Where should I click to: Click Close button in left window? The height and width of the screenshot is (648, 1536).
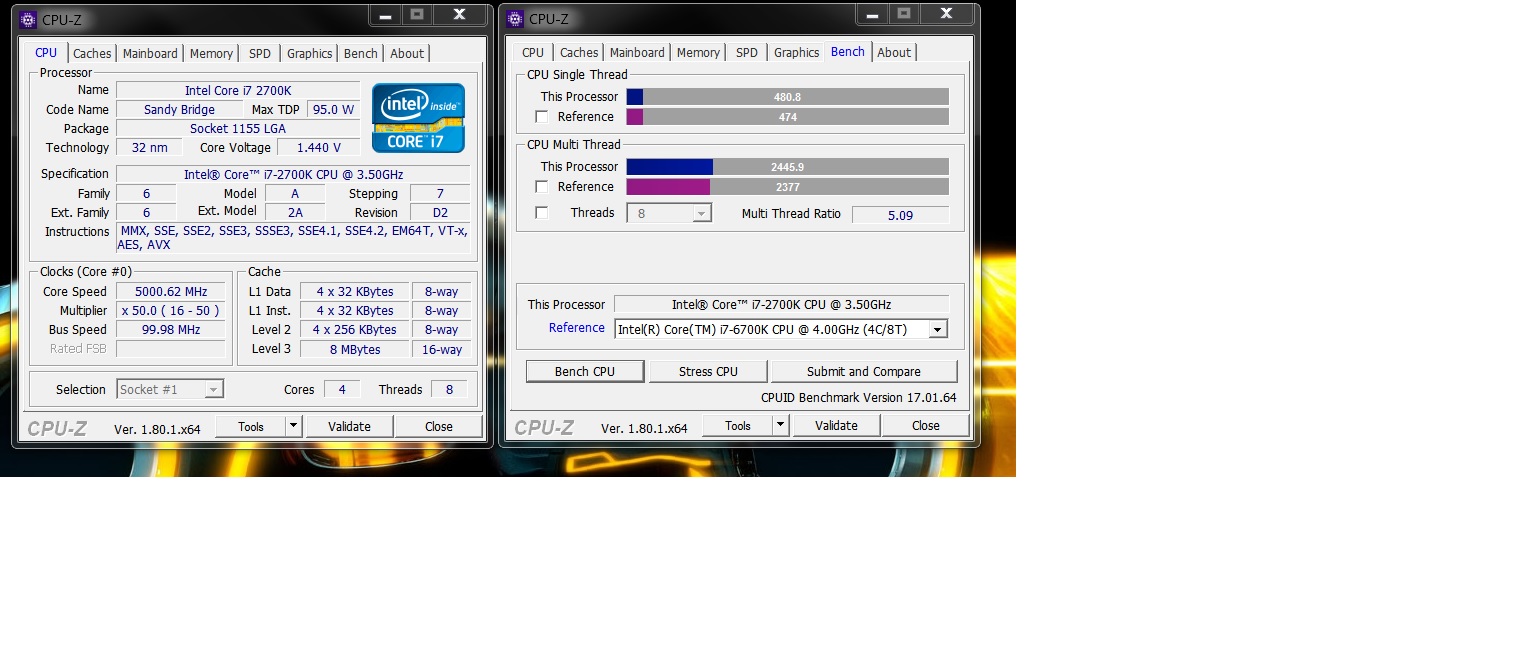pyautogui.click(x=439, y=426)
